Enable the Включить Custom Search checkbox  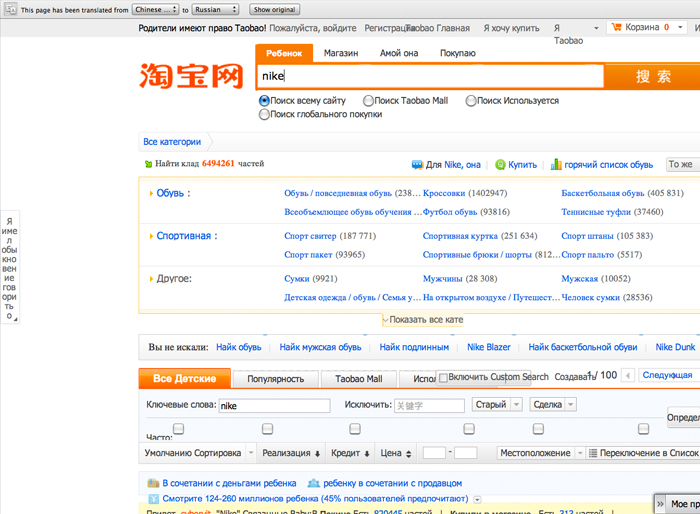[x=443, y=378]
